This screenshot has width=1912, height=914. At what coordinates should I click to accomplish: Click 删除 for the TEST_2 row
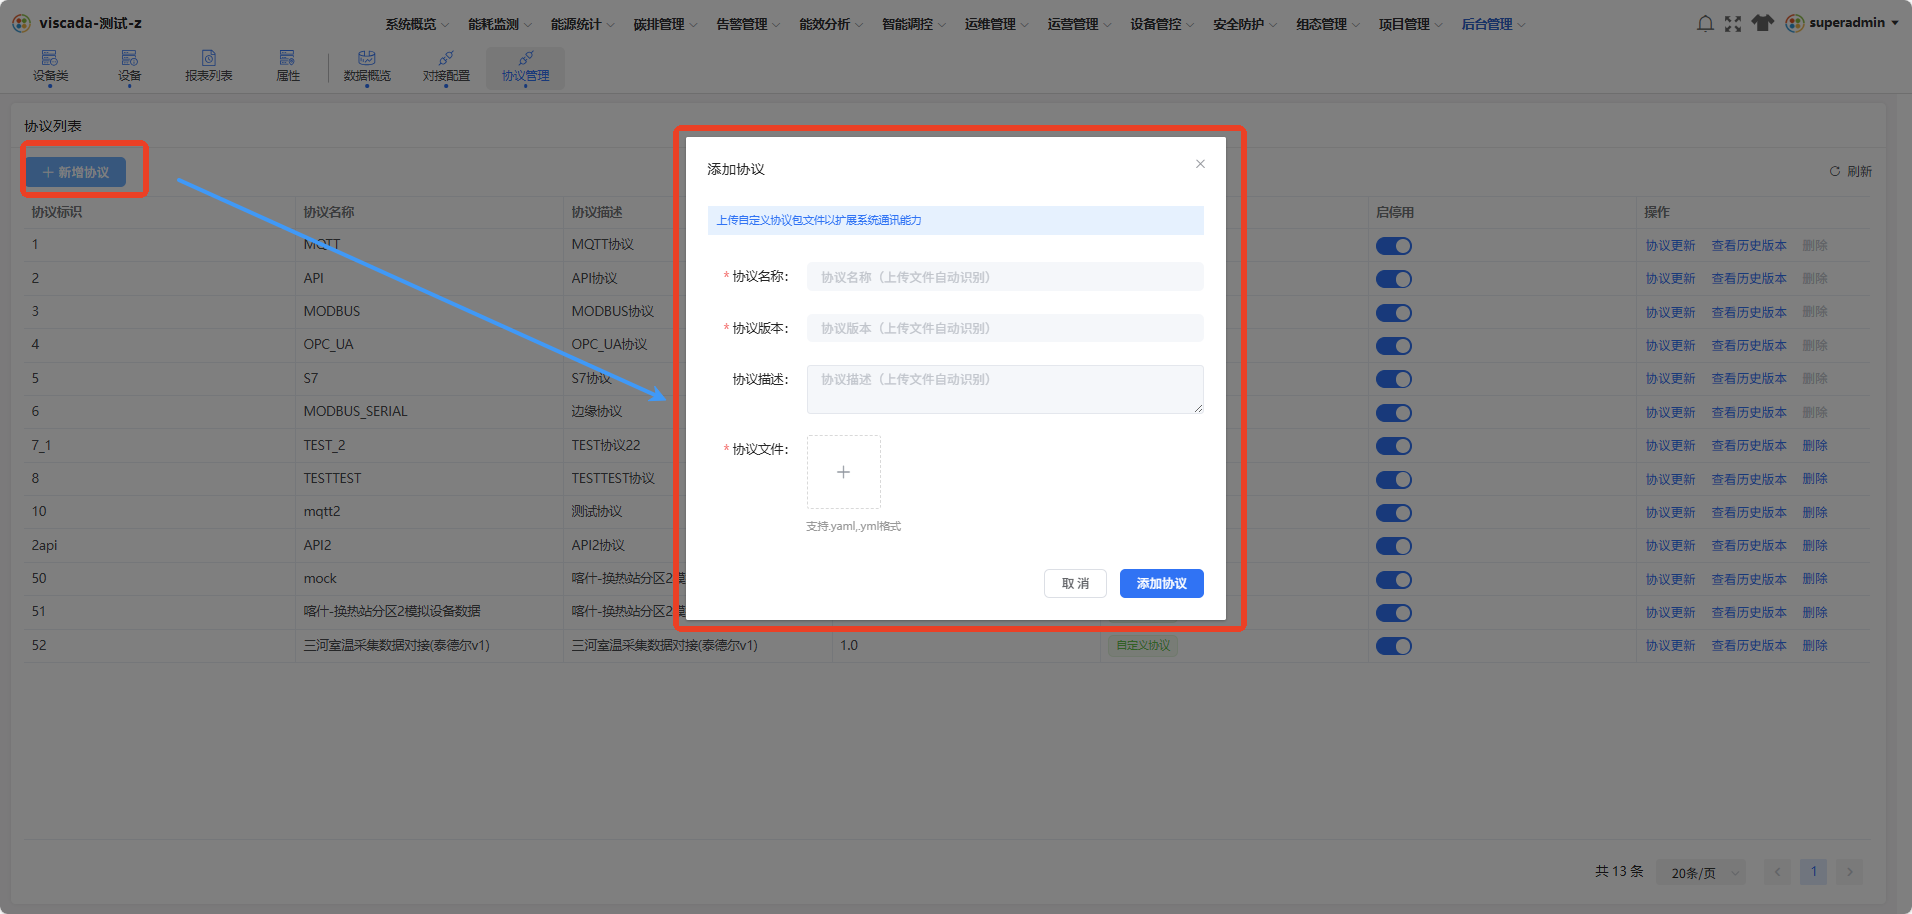pyautogui.click(x=1815, y=446)
